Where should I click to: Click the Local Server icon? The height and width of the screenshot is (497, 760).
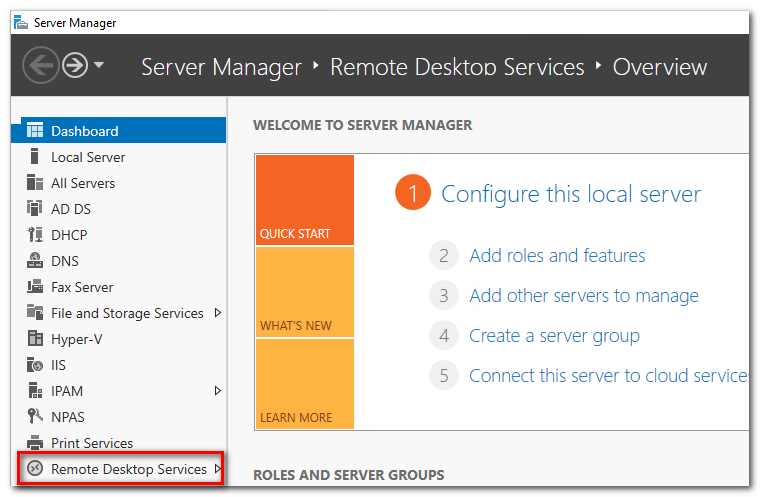(35, 157)
